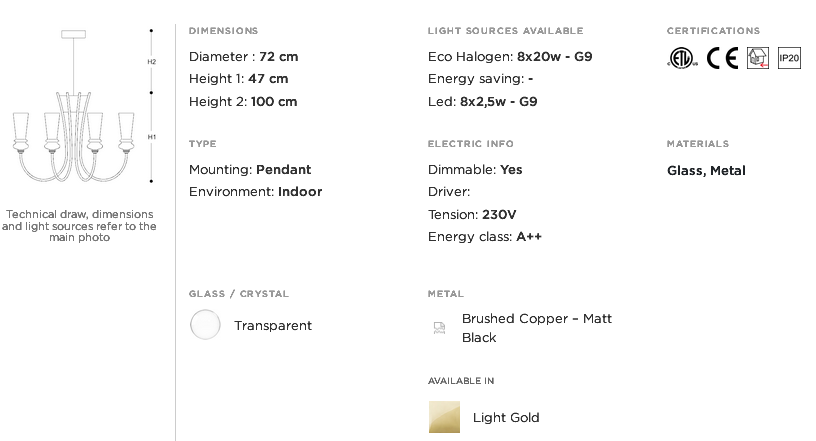Click the Energy class A++ value
The image size is (816, 441).
(x=529, y=237)
